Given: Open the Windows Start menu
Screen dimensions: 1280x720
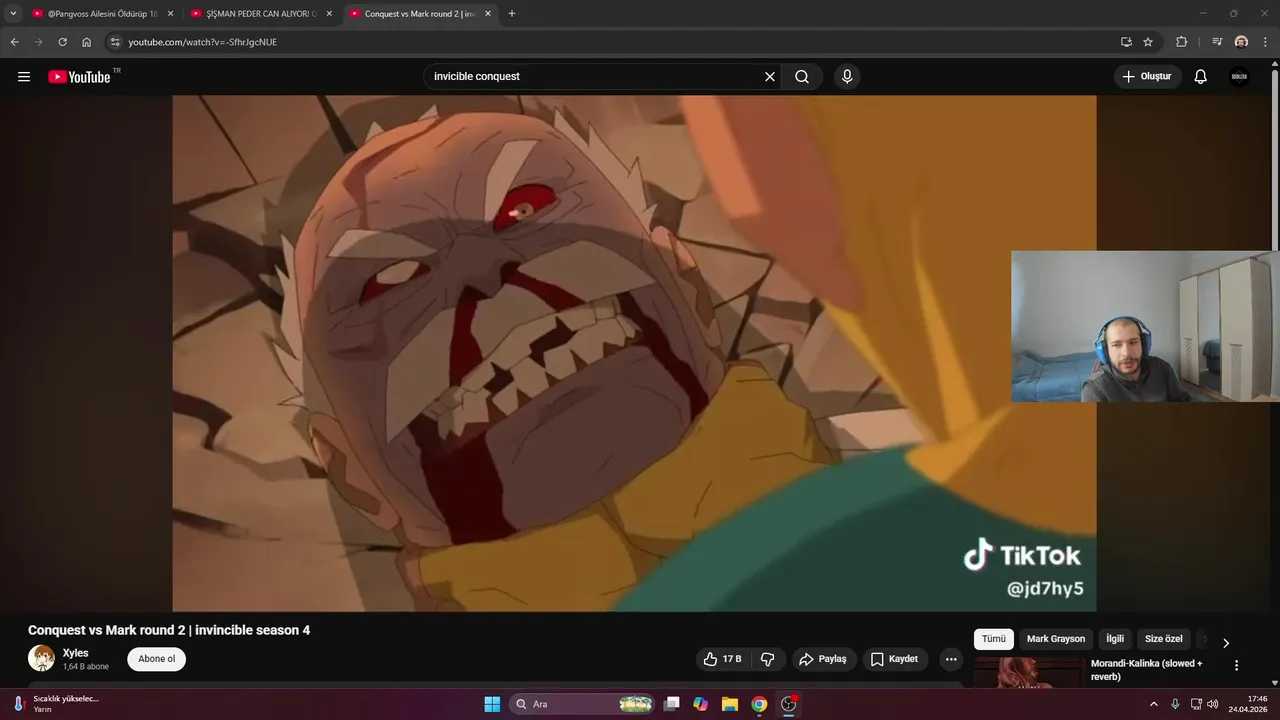Looking at the screenshot, I should [x=492, y=704].
